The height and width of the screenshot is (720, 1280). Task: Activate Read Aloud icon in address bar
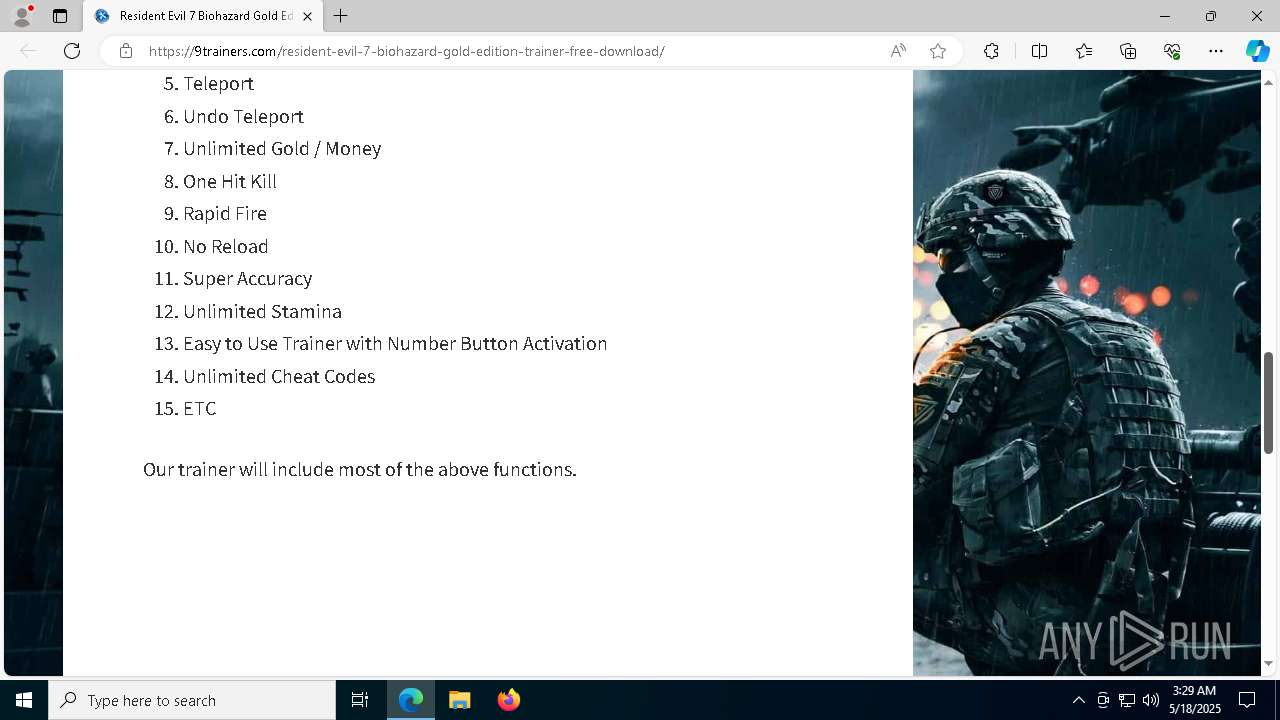pos(898,51)
